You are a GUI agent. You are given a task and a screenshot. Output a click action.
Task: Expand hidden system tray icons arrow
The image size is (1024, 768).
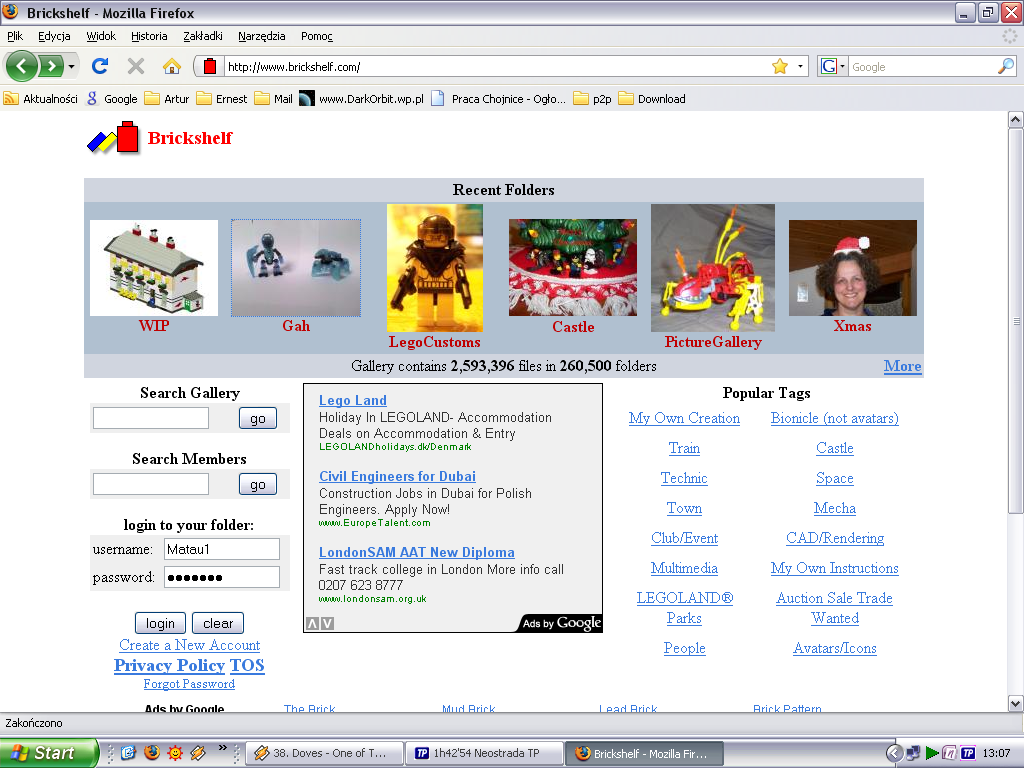point(894,753)
